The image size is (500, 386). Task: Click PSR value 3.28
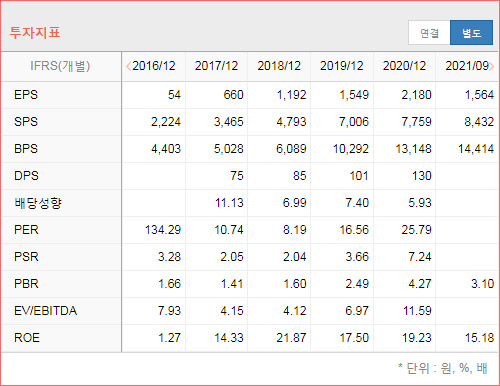tap(169, 257)
